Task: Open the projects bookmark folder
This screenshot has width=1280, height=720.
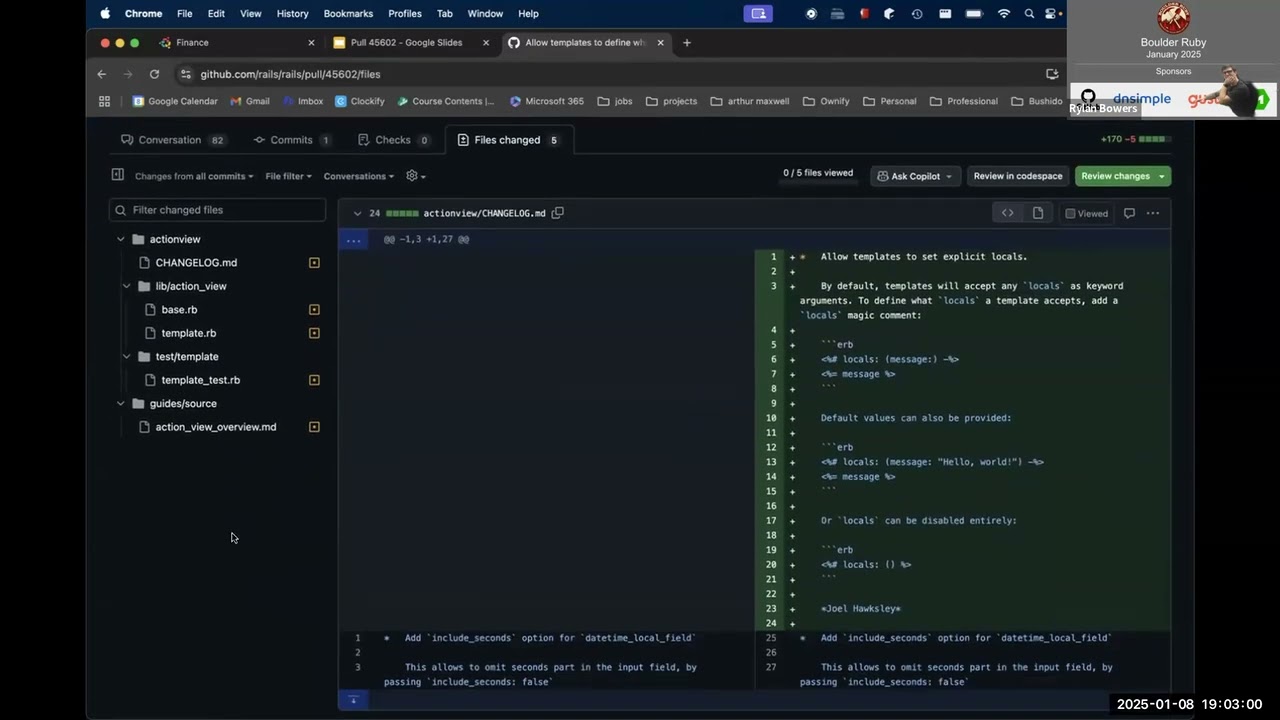Action: [672, 101]
